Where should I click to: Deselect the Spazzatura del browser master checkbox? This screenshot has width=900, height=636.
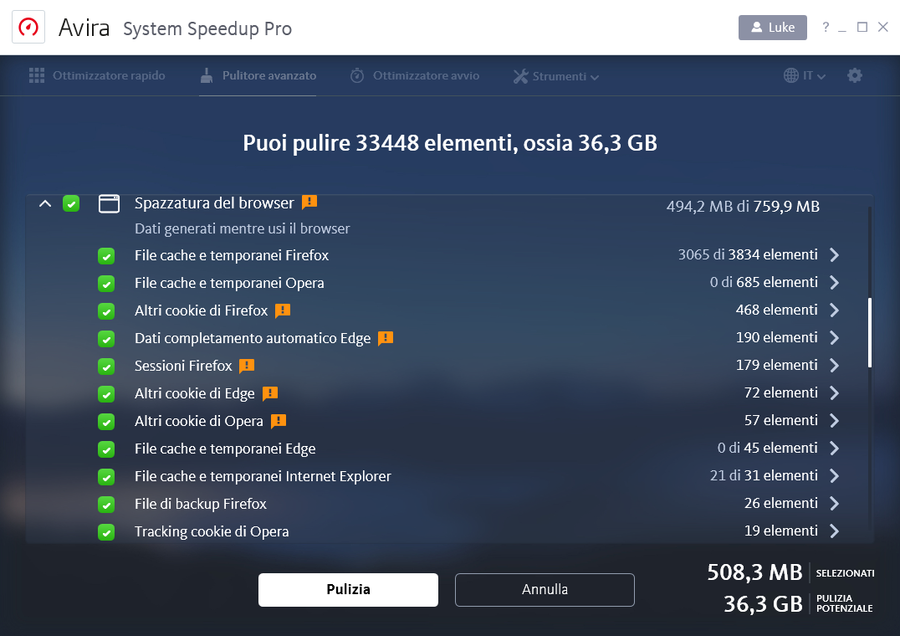point(71,203)
